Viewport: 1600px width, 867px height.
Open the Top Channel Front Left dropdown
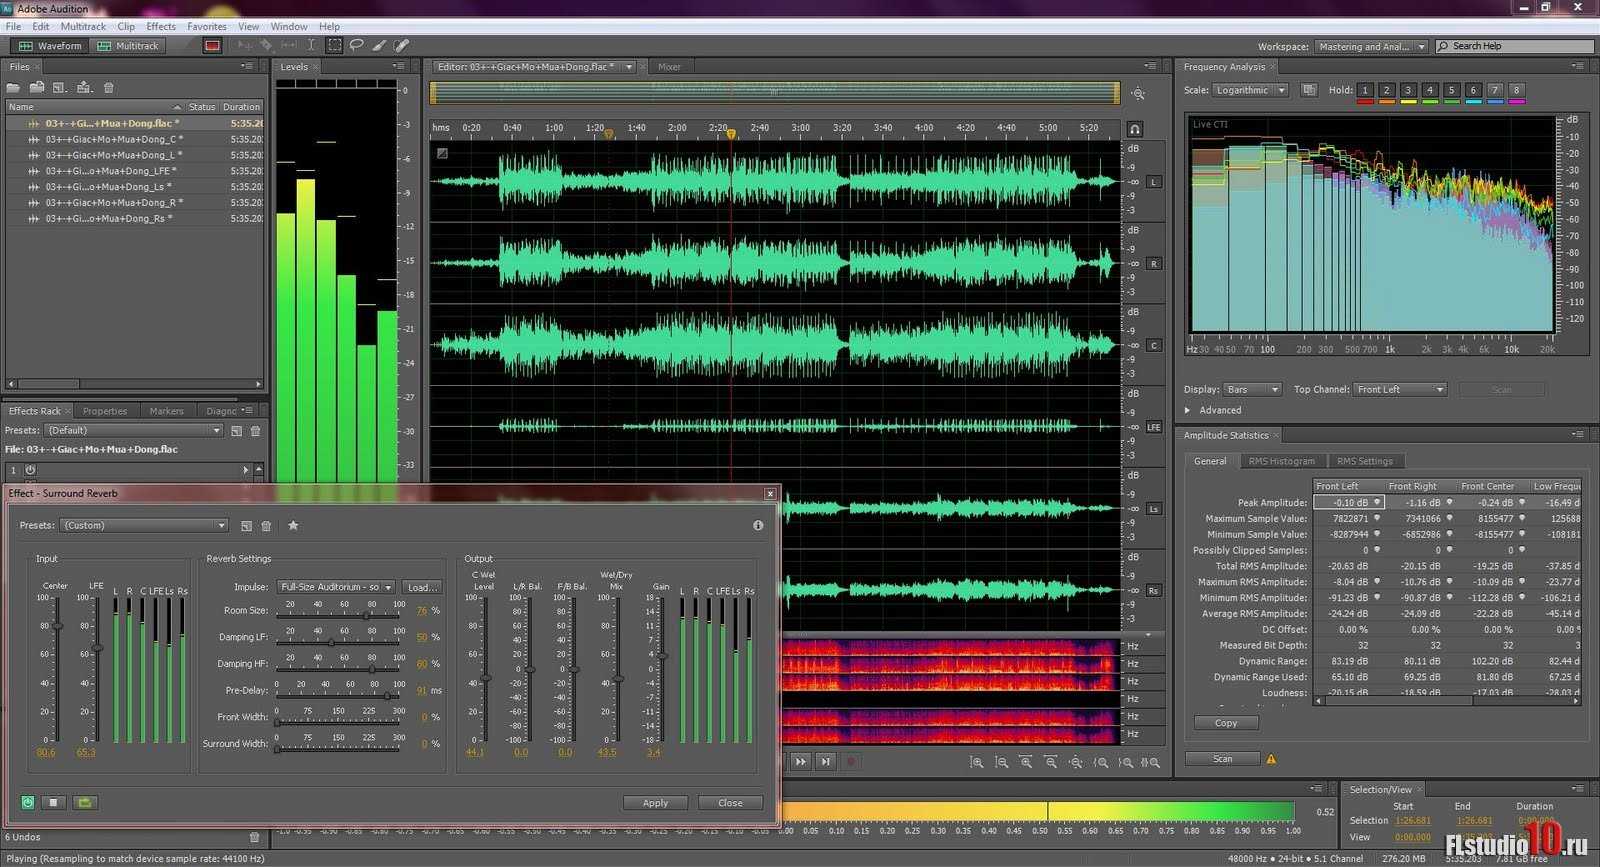pyautogui.click(x=1400, y=389)
